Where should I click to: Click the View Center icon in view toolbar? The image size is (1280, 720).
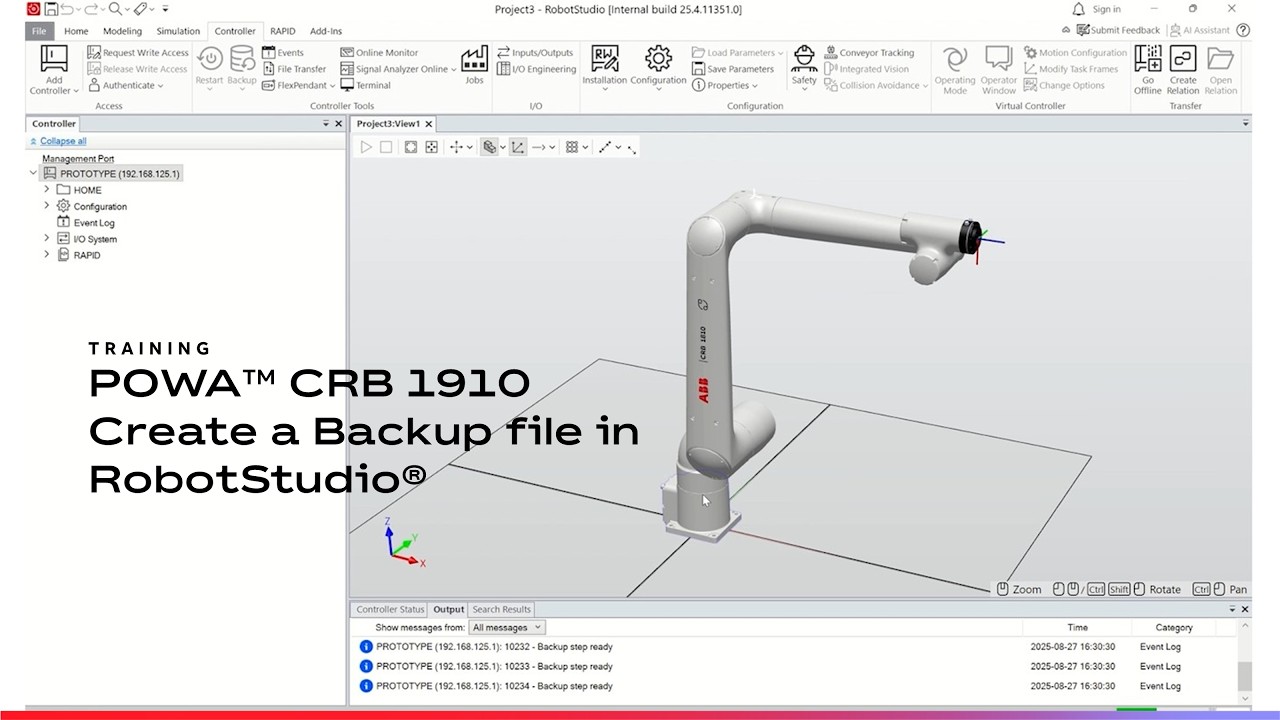tap(431, 147)
